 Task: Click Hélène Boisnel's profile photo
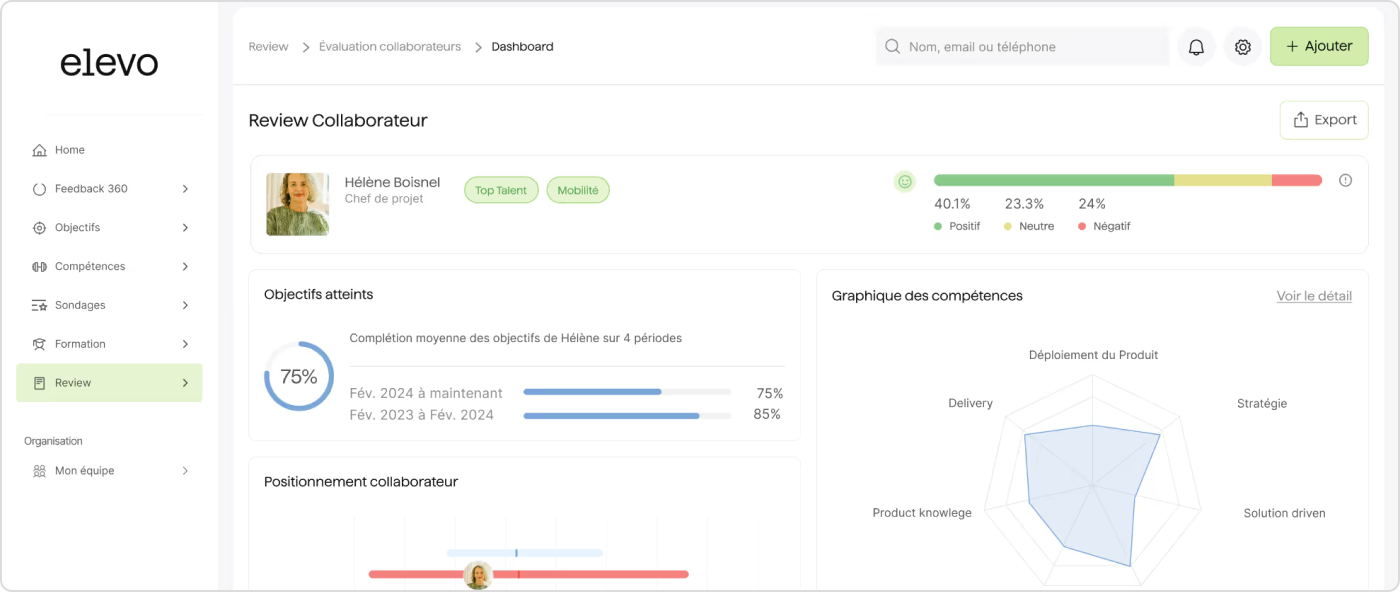point(297,204)
